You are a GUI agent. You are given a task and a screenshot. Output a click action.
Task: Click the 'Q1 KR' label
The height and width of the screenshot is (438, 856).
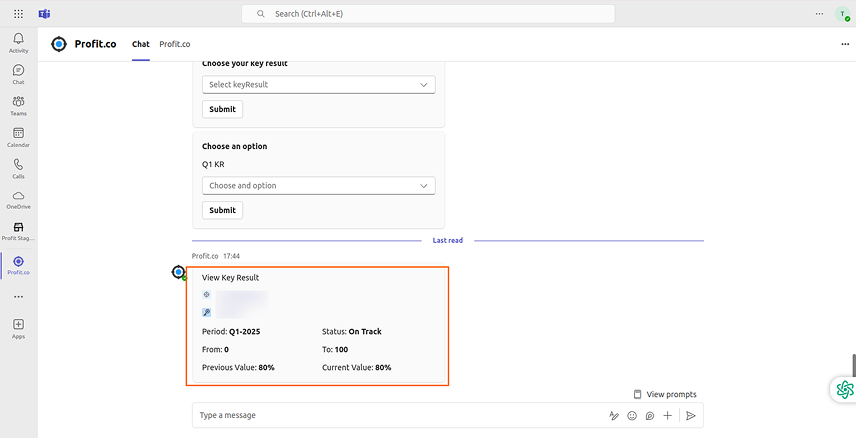pos(213,164)
